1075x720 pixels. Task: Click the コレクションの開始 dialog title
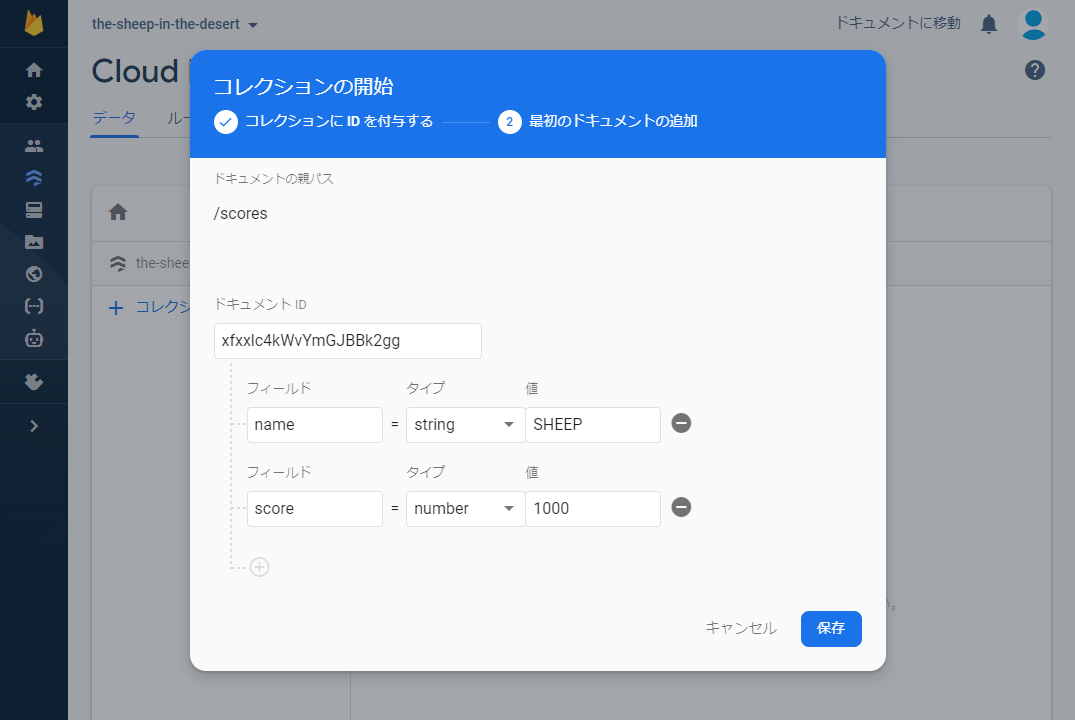[304, 86]
